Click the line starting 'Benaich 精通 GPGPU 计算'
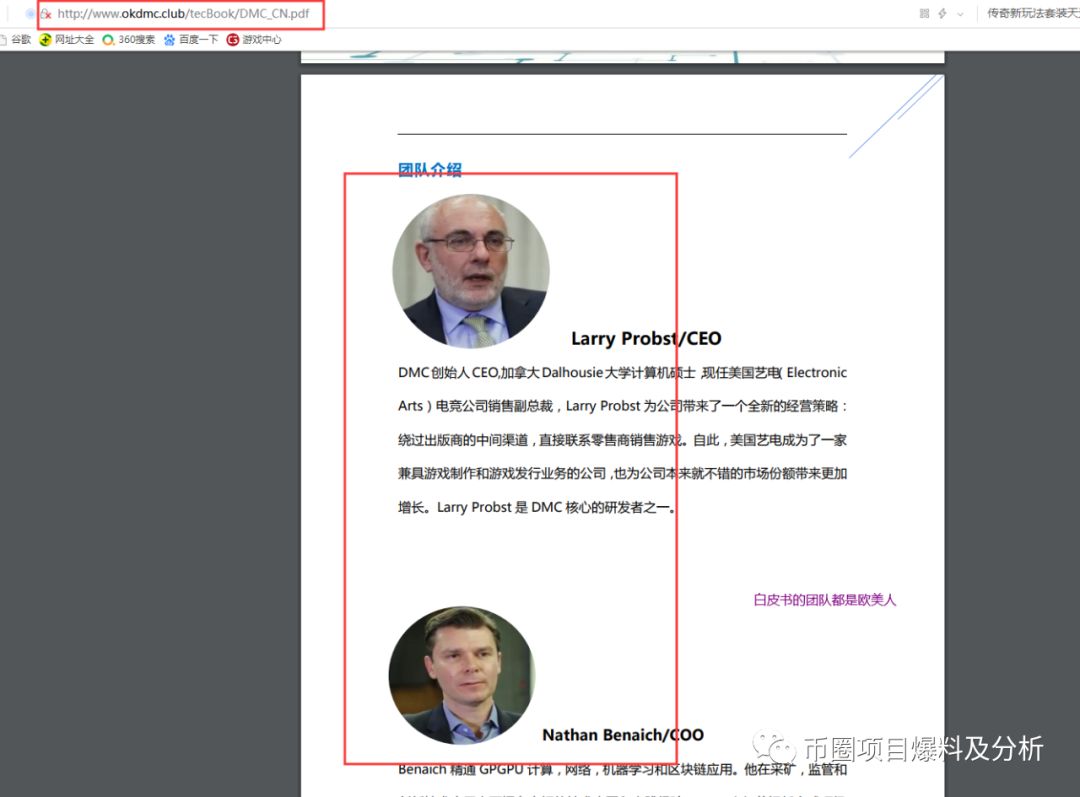The image size is (1080, 797). [623, 769]
